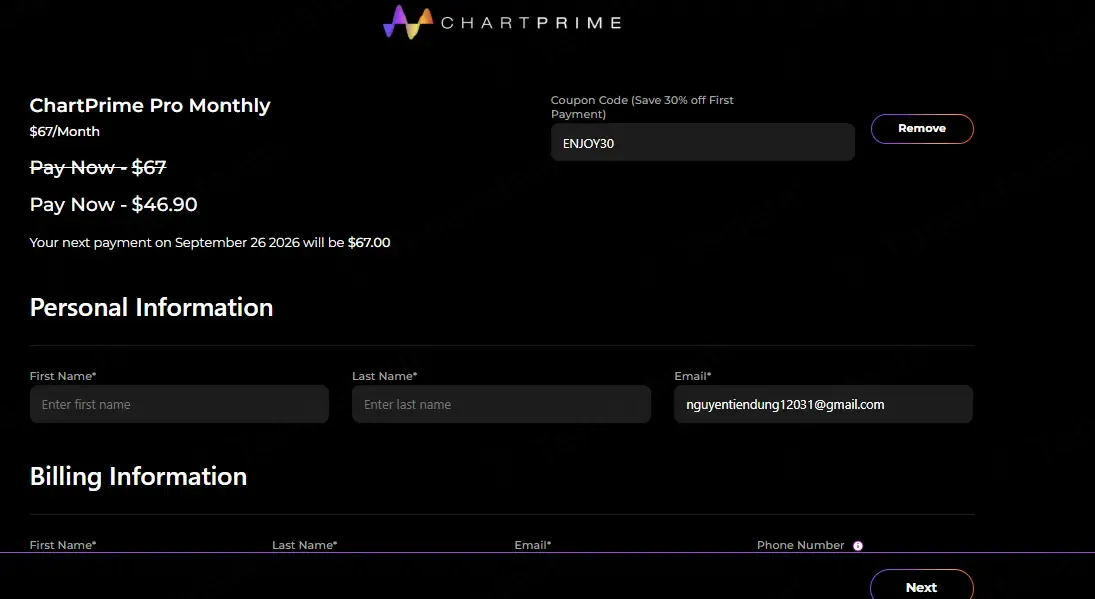Click the Pay Now $46.90 text
This screenshot has height=599, width=1095.
[114, 205]
